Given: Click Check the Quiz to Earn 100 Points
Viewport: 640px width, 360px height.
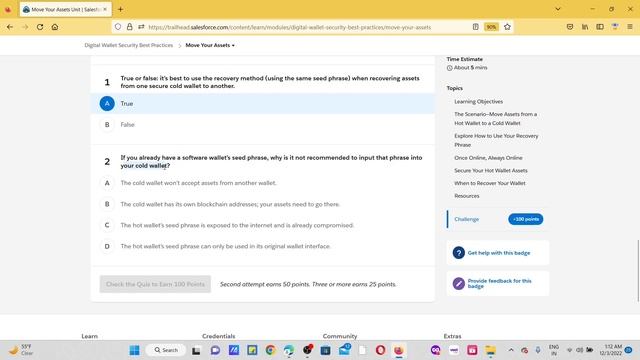Looking at the screenshot, I should [155, 284].
